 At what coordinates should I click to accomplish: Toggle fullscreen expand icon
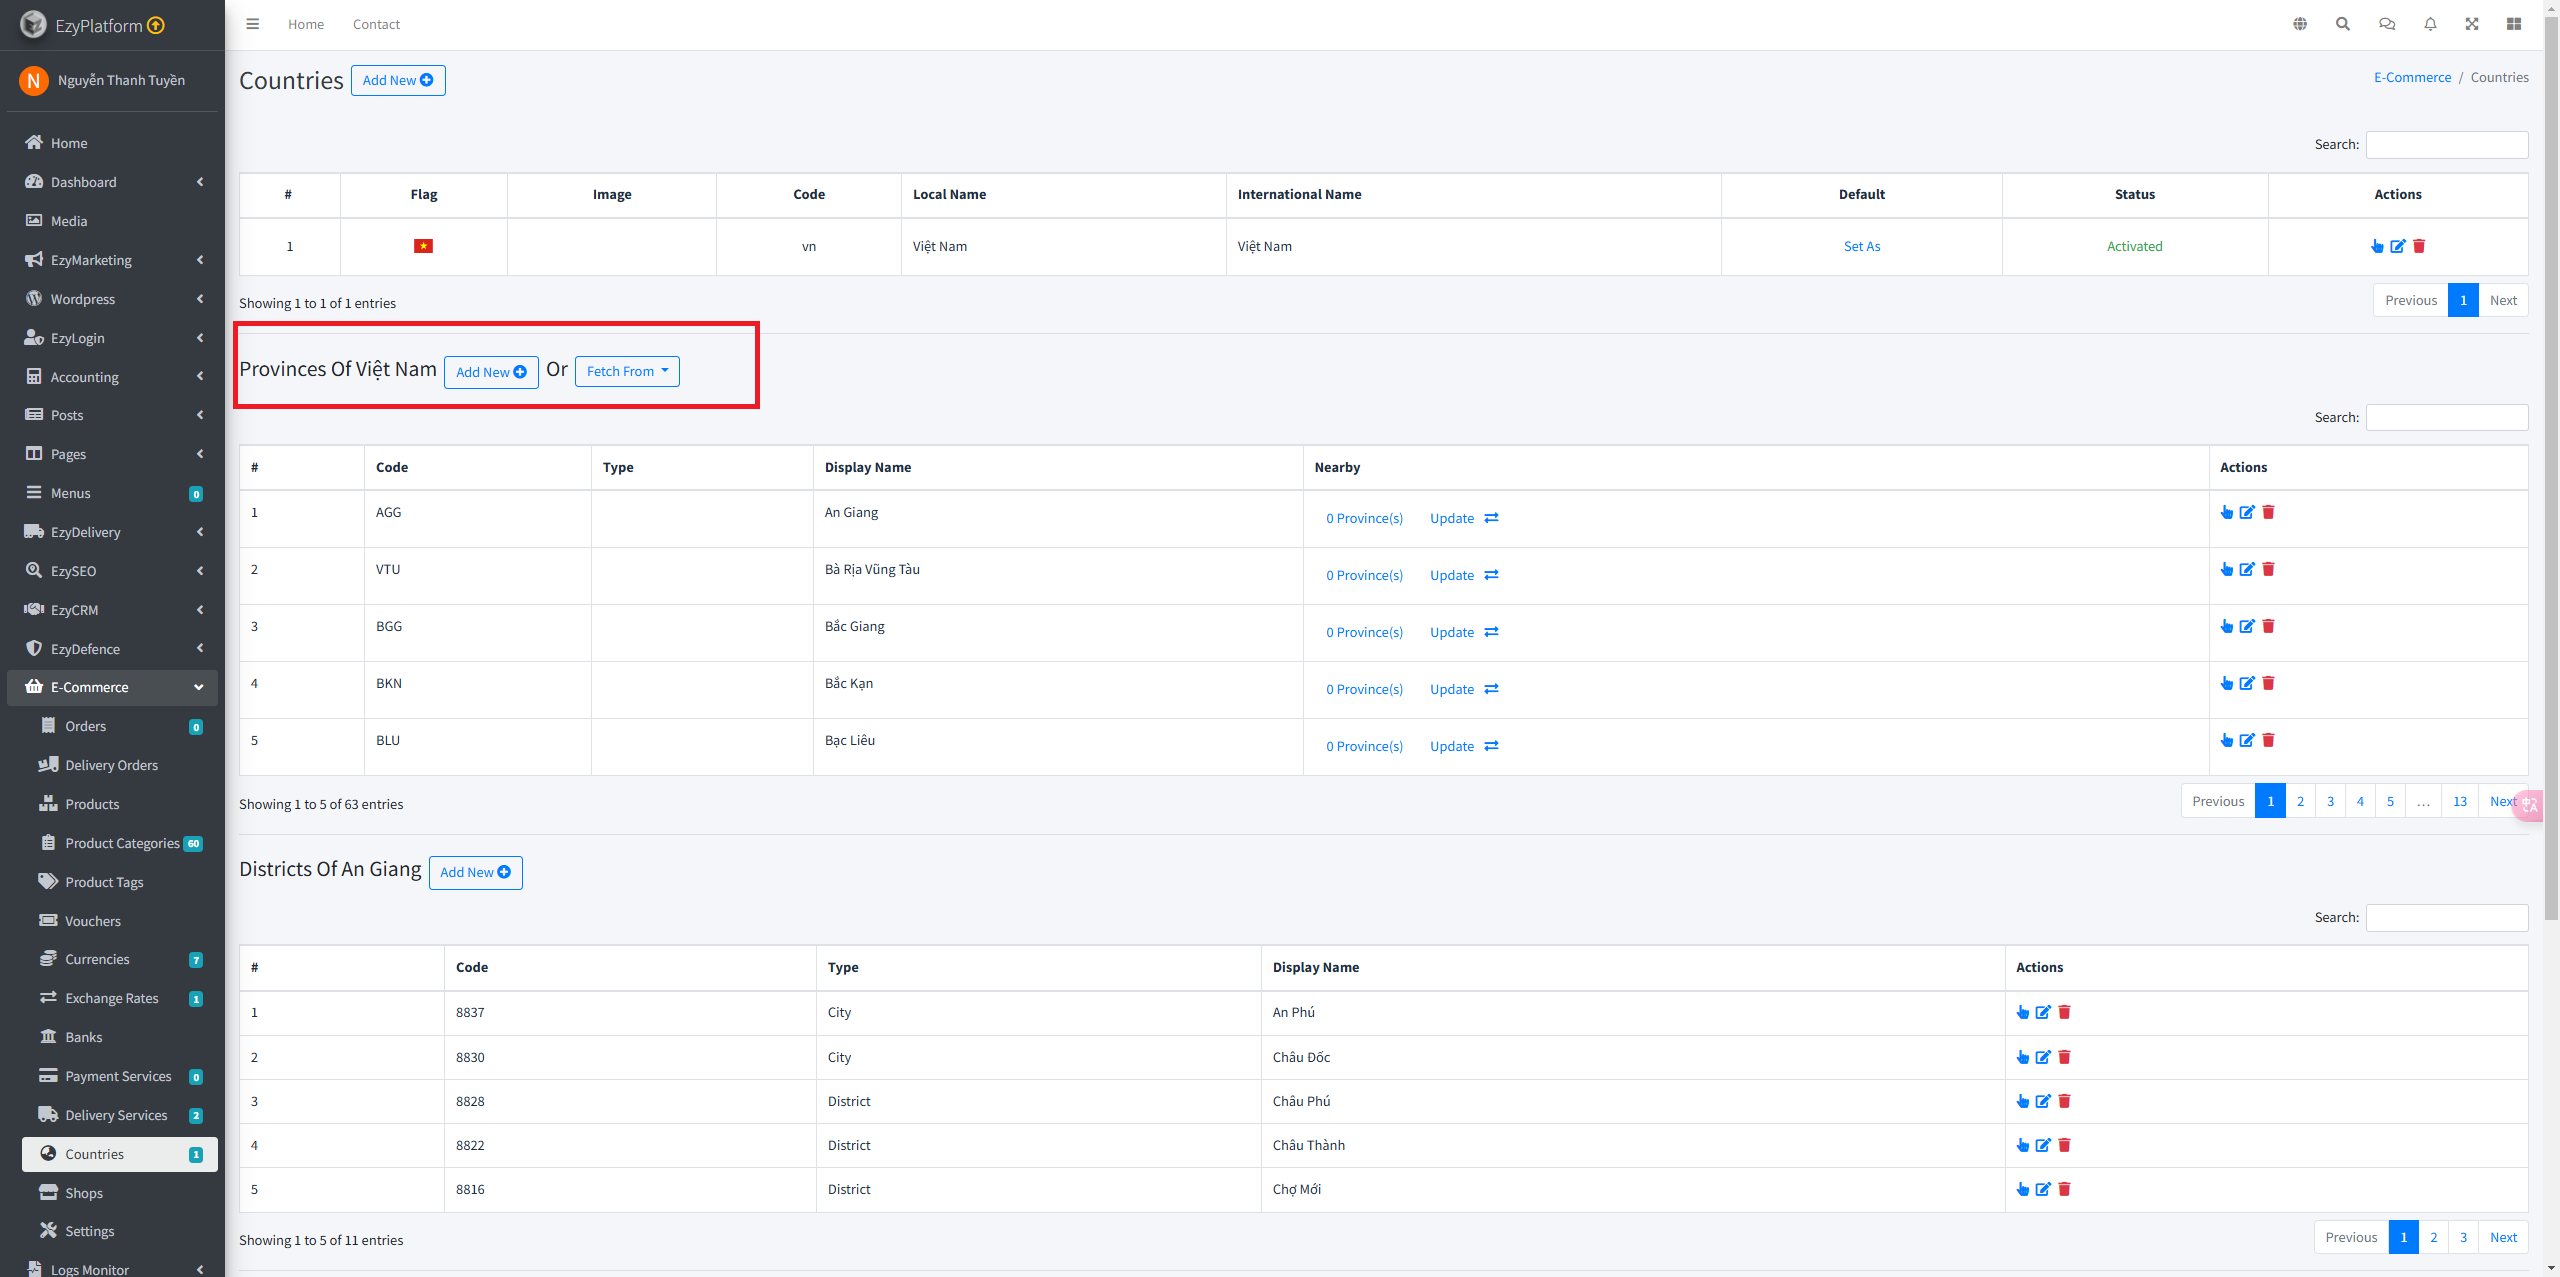point(2472,24)
